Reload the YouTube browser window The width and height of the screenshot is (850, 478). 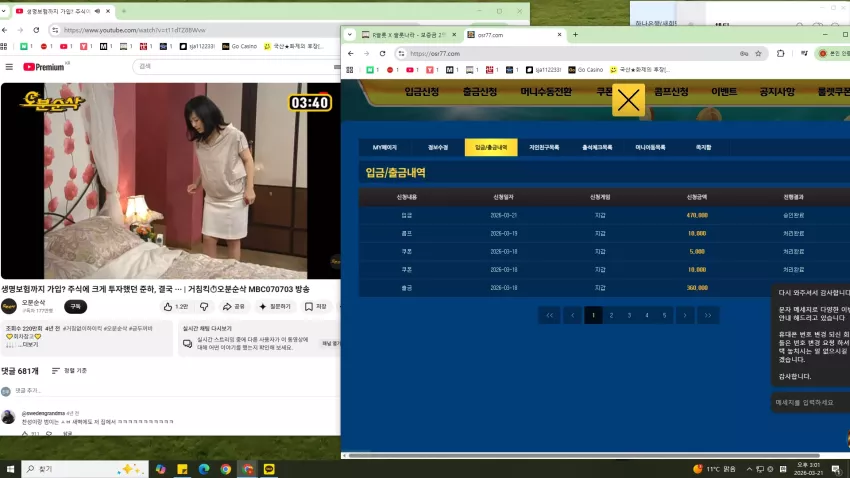pos(36,30)
